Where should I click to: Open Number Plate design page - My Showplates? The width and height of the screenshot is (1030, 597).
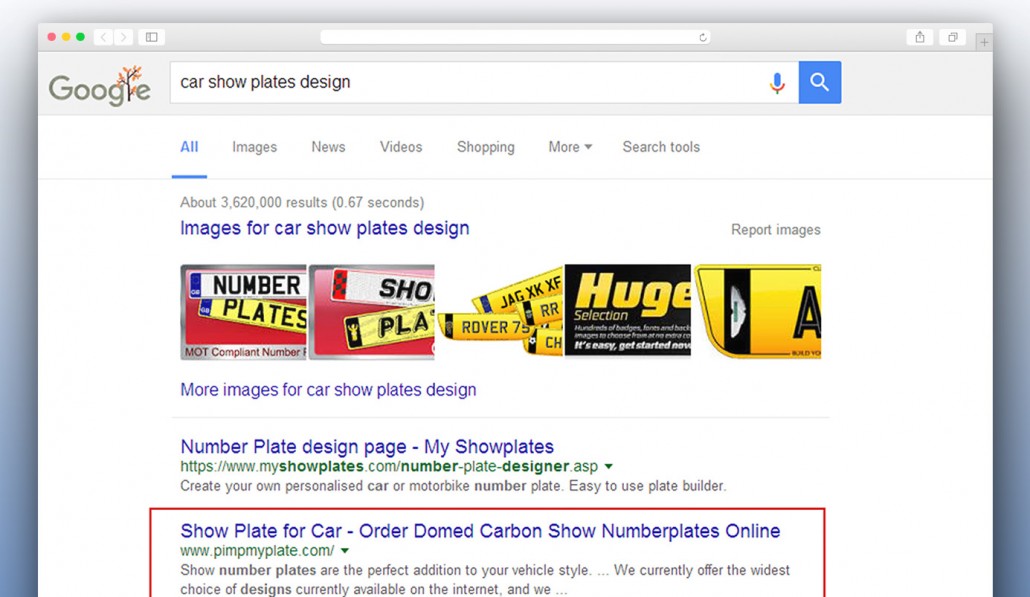pos(367,447)
